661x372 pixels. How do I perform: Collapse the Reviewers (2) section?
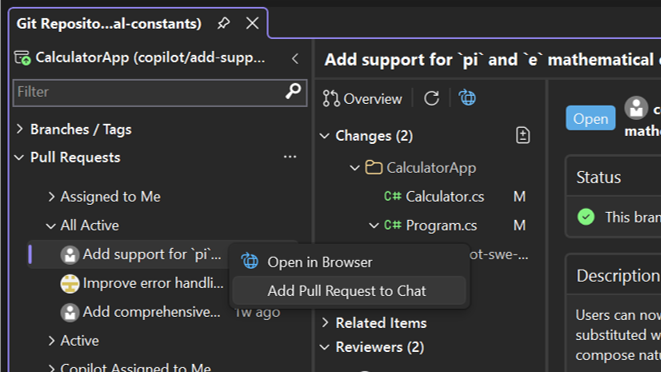click(324, 347)
